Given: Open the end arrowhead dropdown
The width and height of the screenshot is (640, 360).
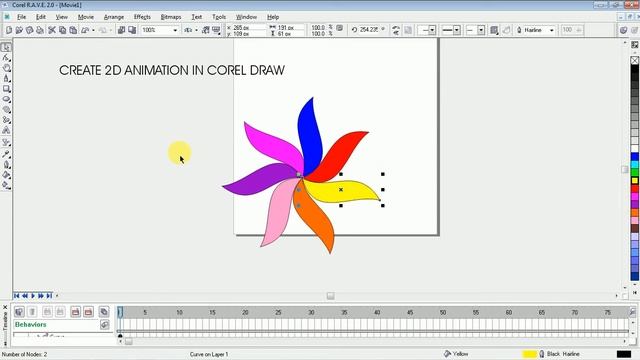Looking at the screenshot, I should (x=481, y=30).
